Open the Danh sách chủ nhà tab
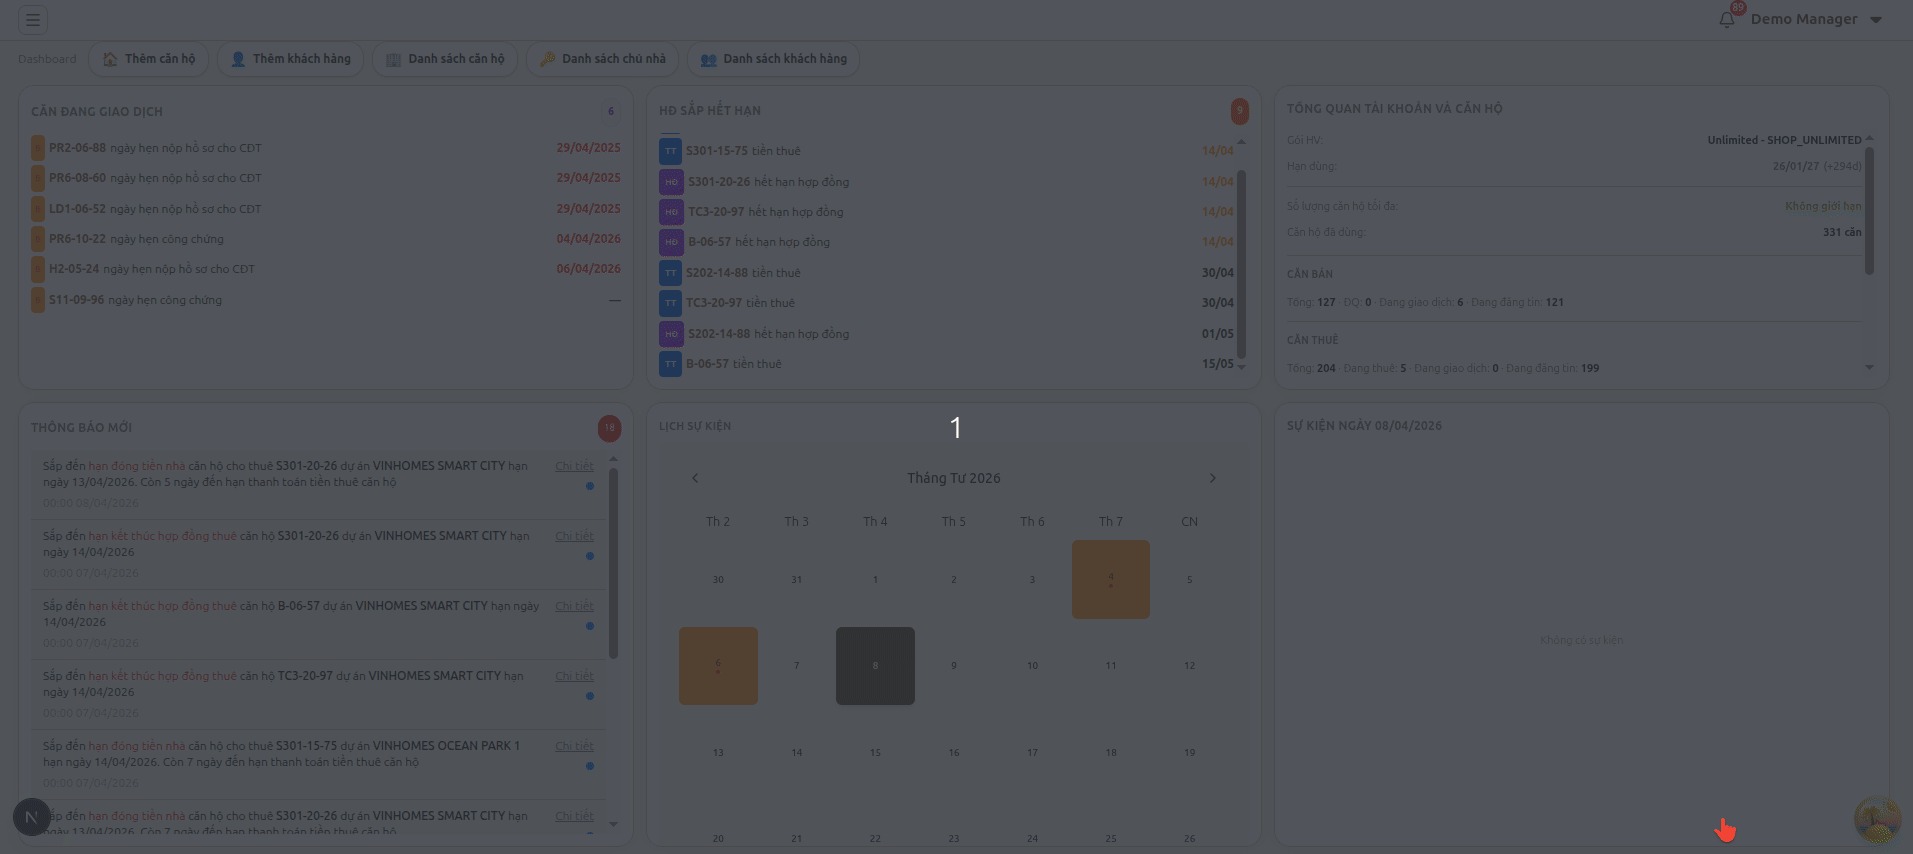Screen dimensions: 1913x854 pos(602,59)
